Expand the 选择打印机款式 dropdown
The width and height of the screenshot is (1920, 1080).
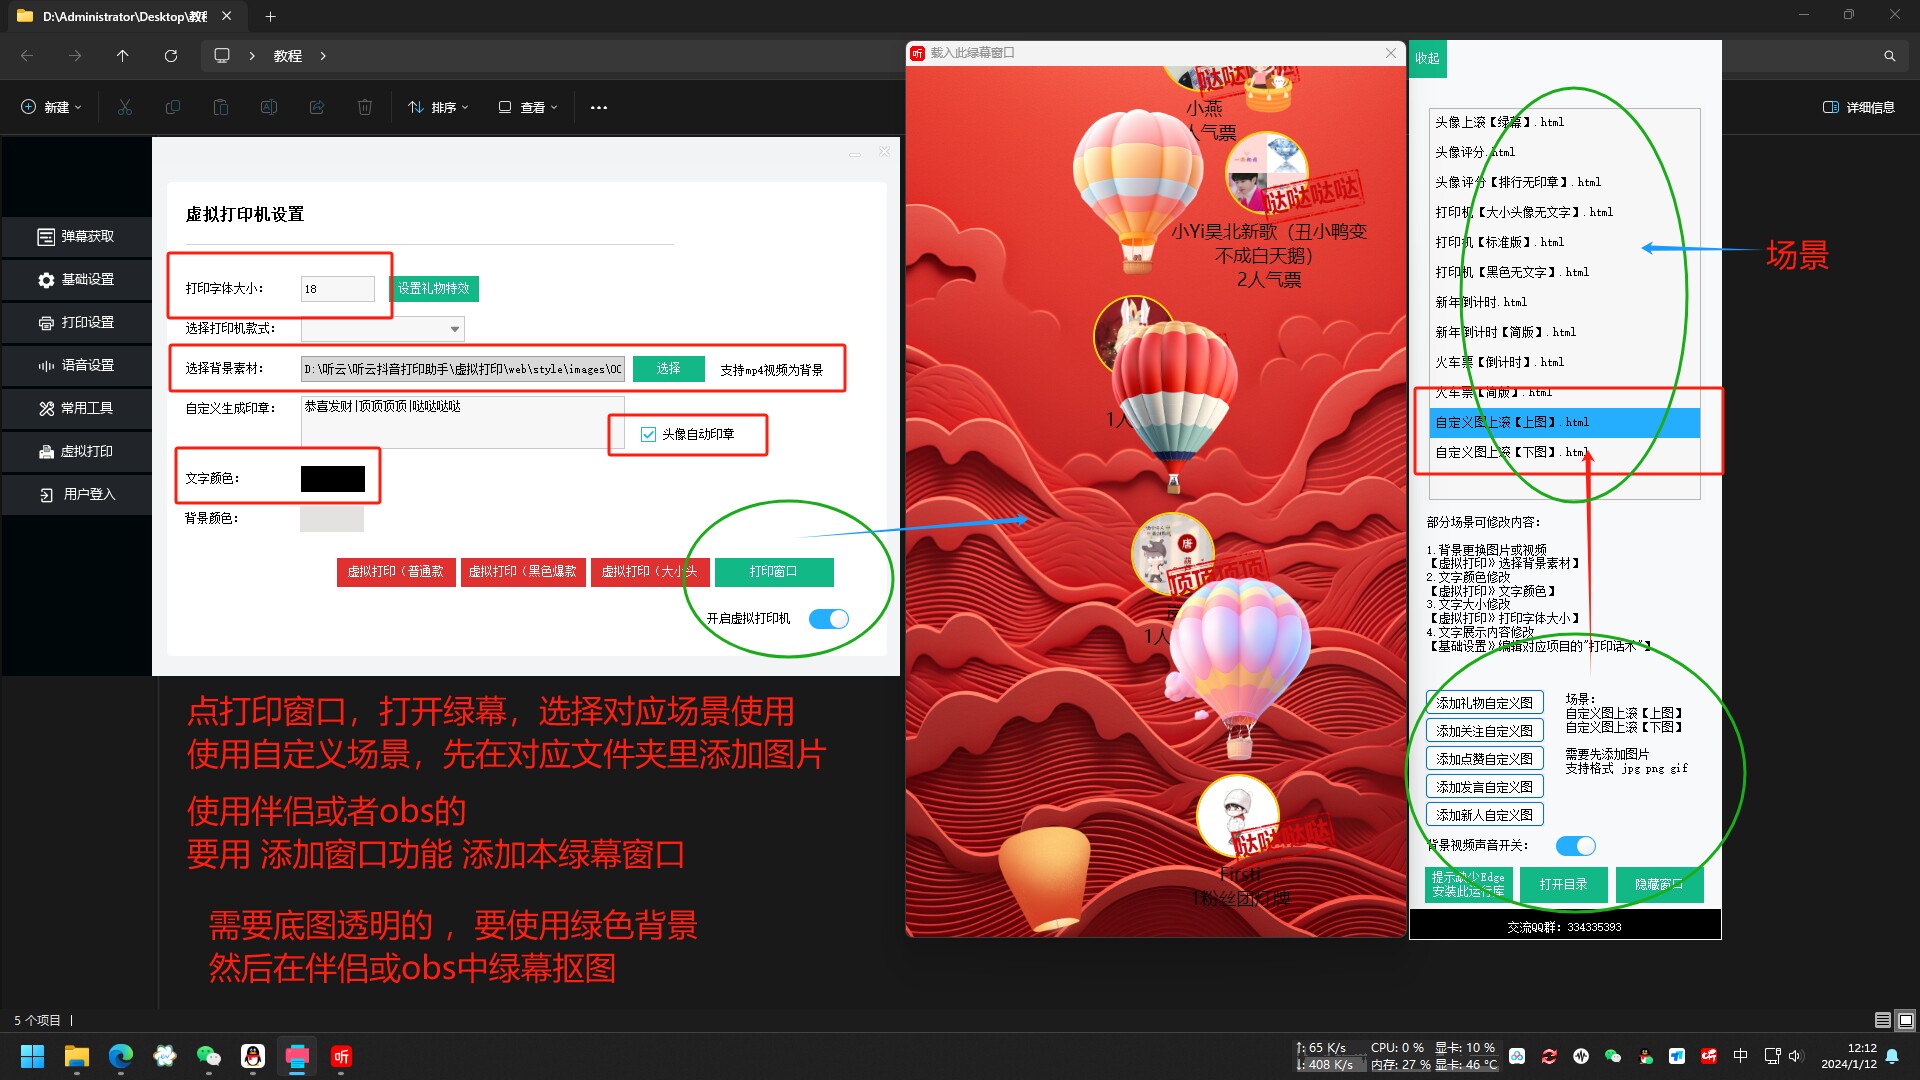455,329
